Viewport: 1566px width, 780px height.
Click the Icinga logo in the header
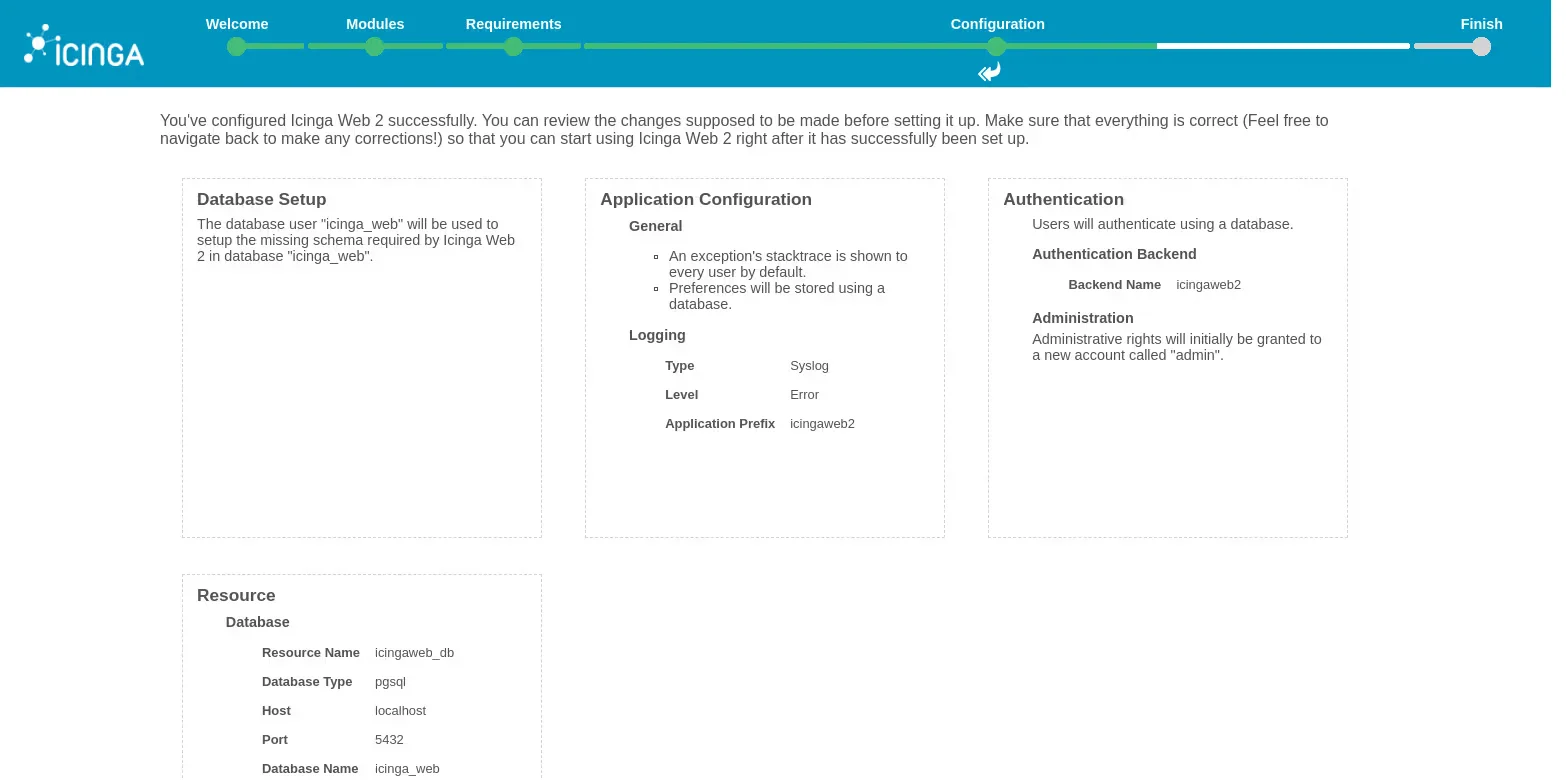point(84,44)
